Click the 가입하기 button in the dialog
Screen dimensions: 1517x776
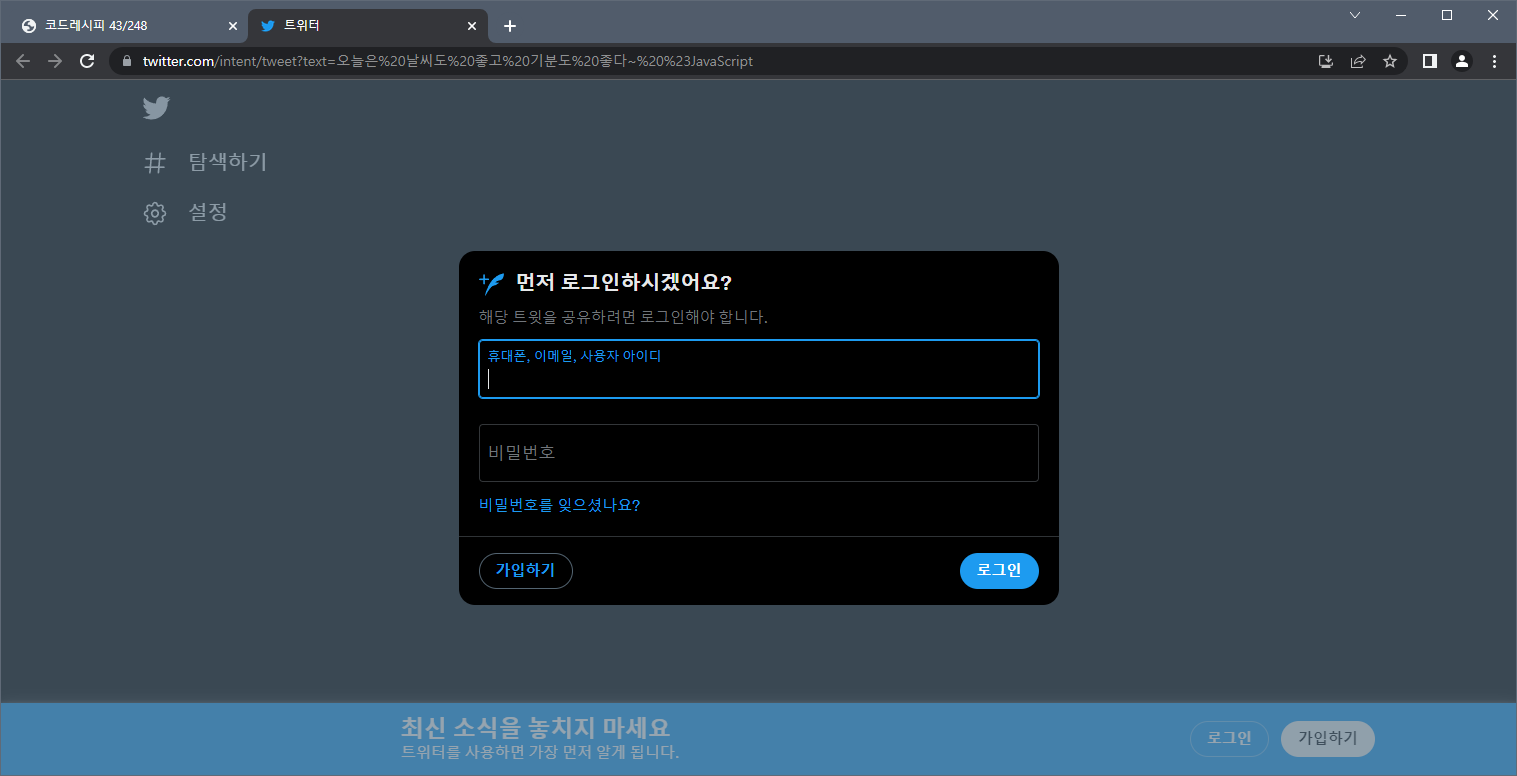(526, 571)
